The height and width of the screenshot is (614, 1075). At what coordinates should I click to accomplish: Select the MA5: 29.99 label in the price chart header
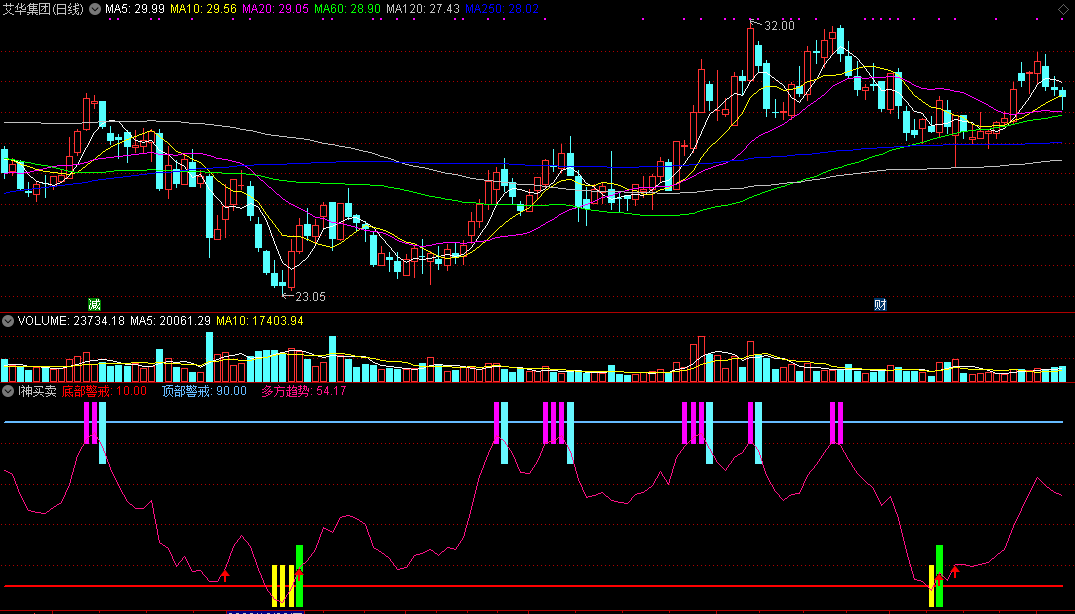(134, 9)
